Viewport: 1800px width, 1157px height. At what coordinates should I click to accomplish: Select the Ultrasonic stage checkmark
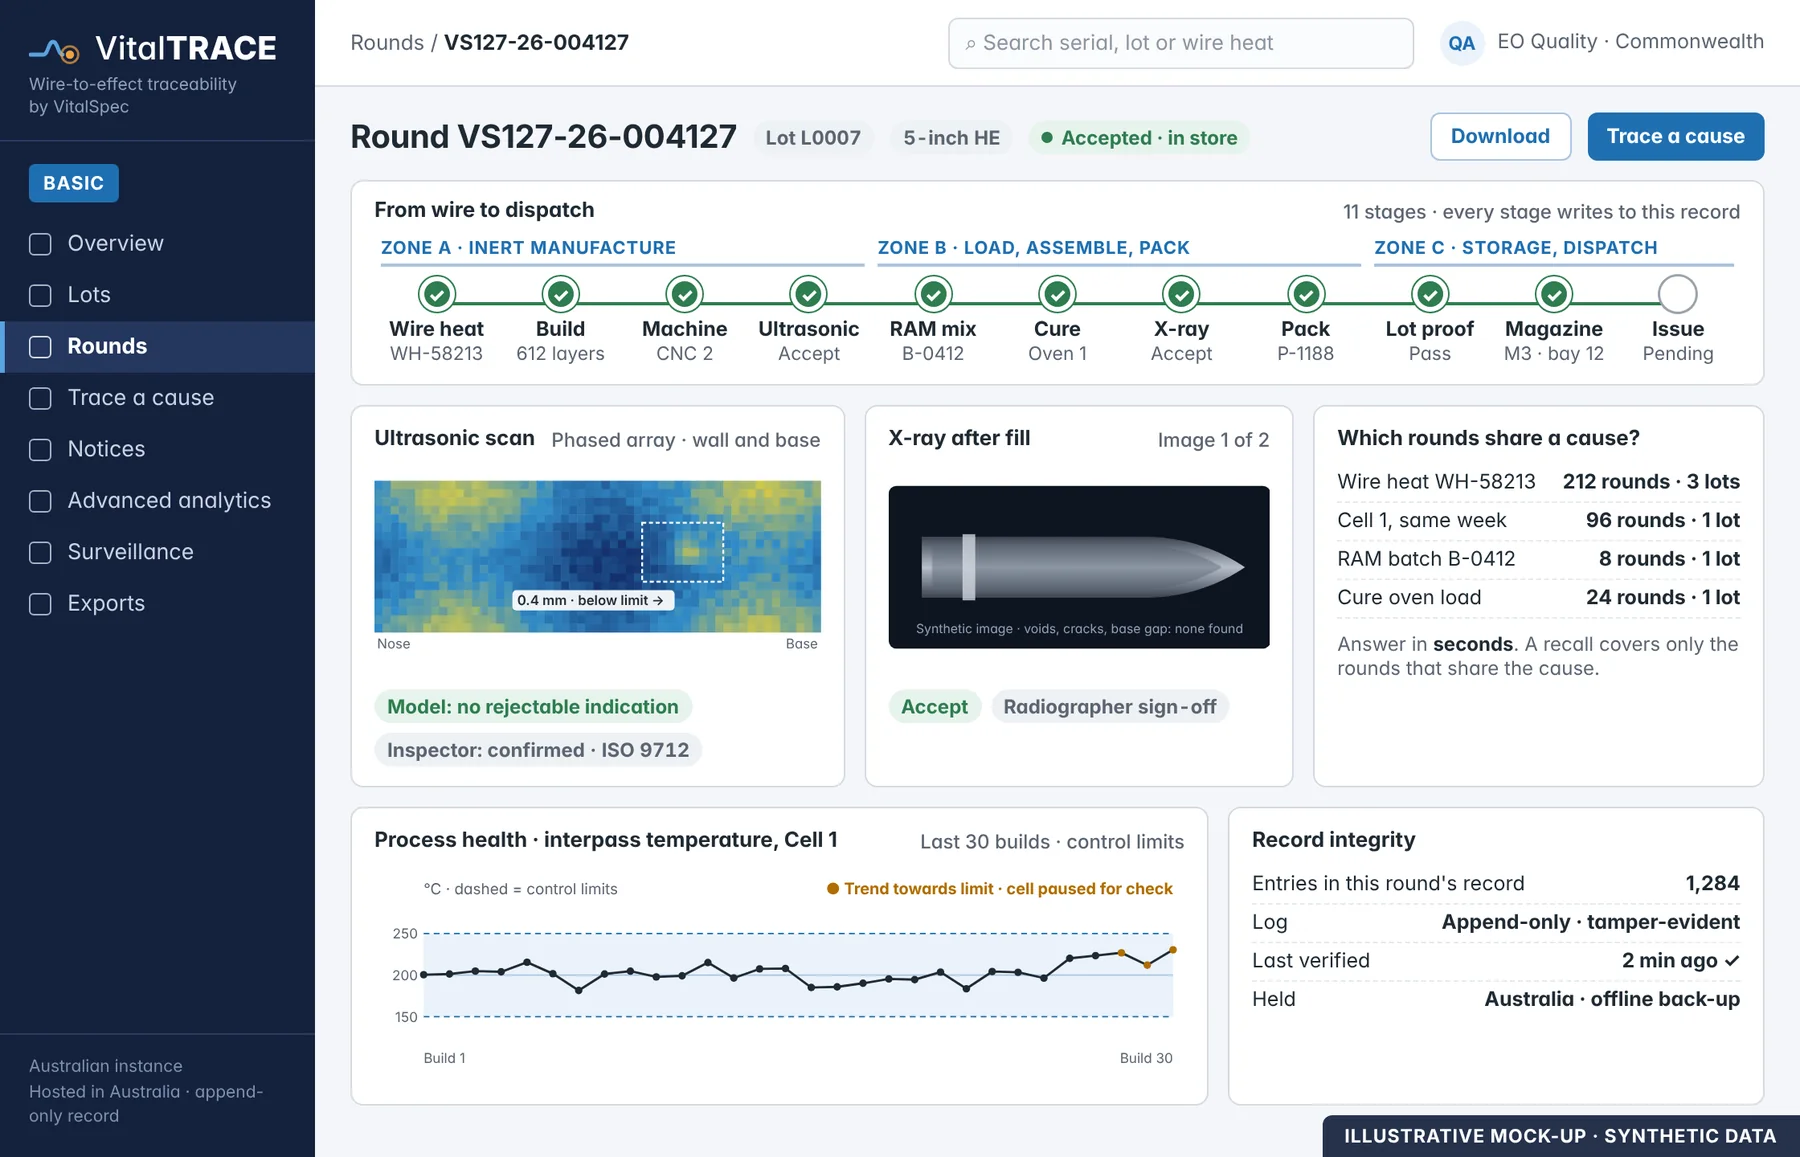809,294
